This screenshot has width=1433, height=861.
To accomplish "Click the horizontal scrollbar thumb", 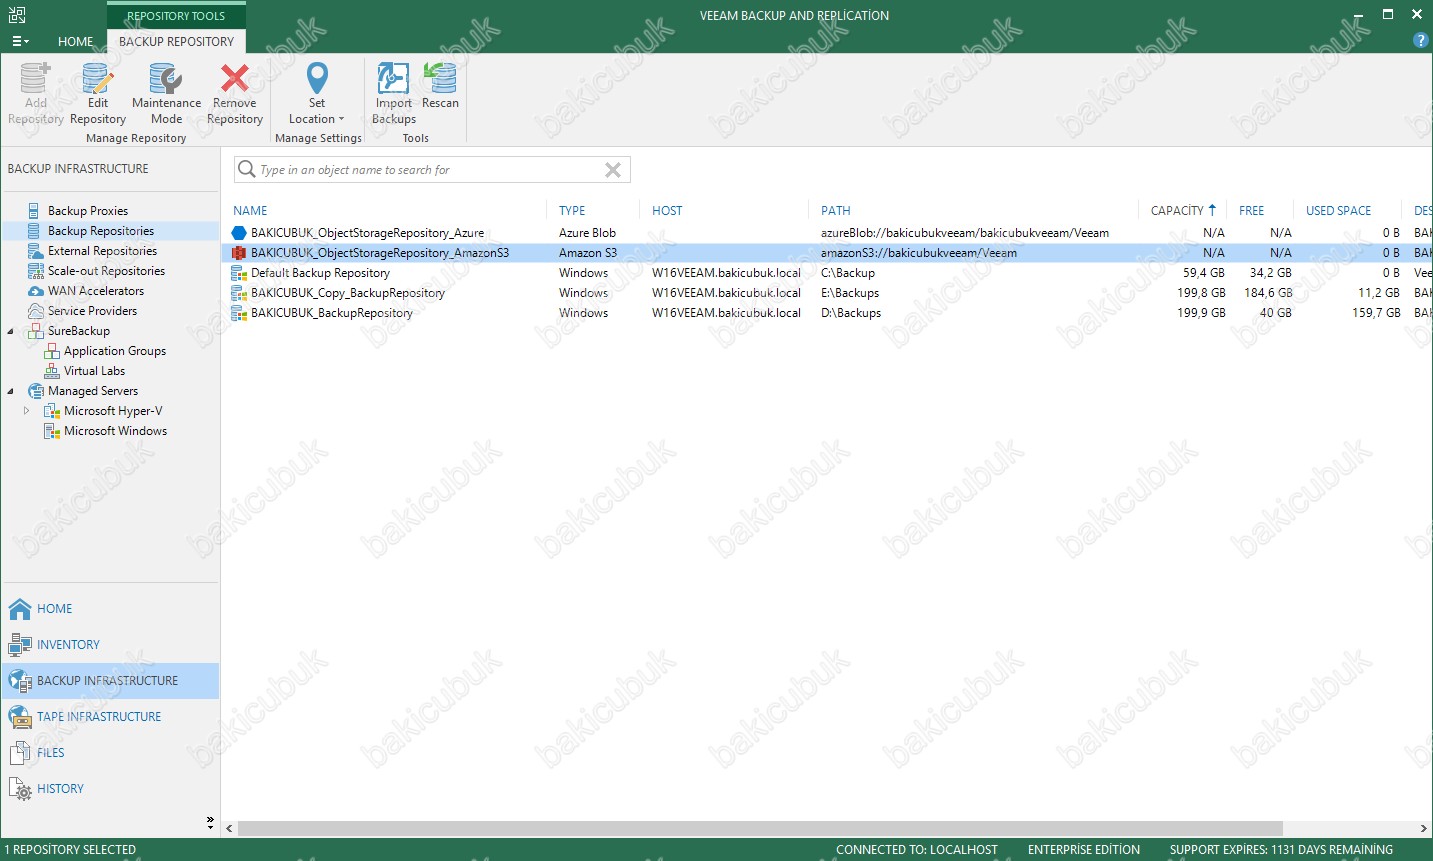I will tap(760, 829).
